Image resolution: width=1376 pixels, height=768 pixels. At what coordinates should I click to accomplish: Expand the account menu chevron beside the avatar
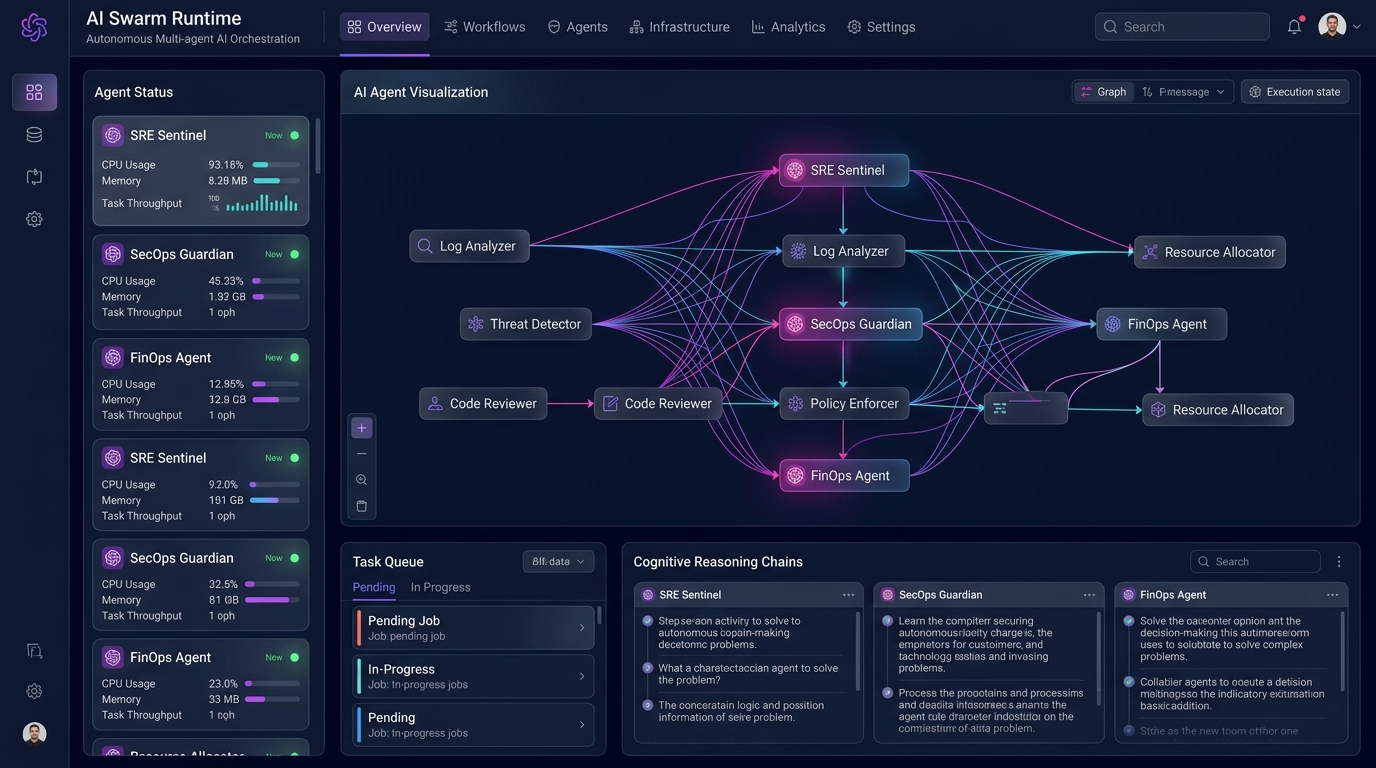[1357, 27]
